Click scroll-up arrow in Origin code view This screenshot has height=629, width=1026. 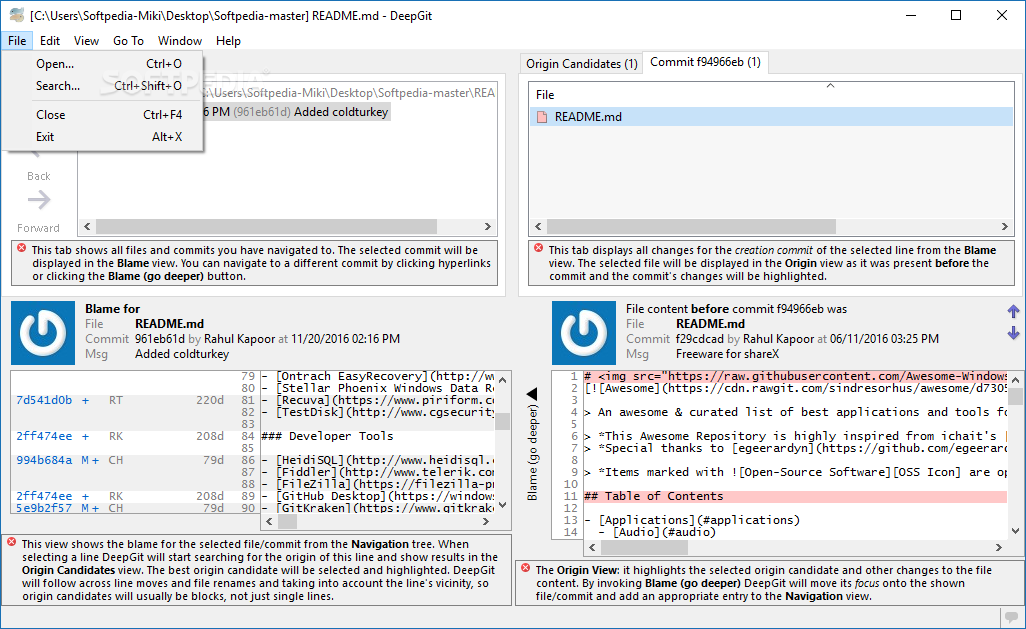[1016, 380]
